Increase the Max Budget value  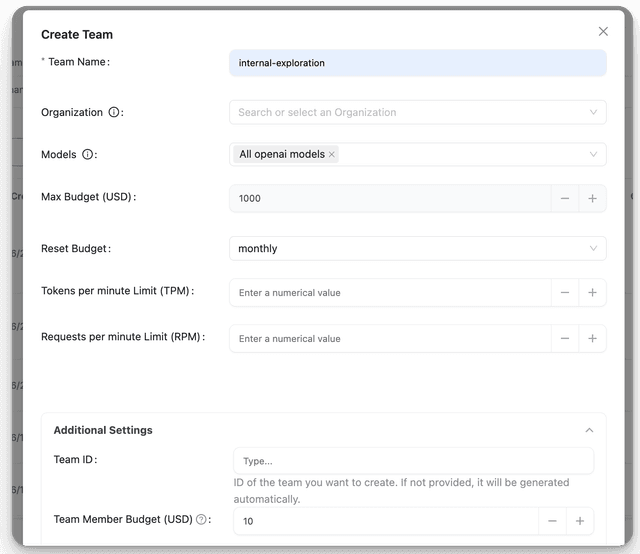point(592,198)
